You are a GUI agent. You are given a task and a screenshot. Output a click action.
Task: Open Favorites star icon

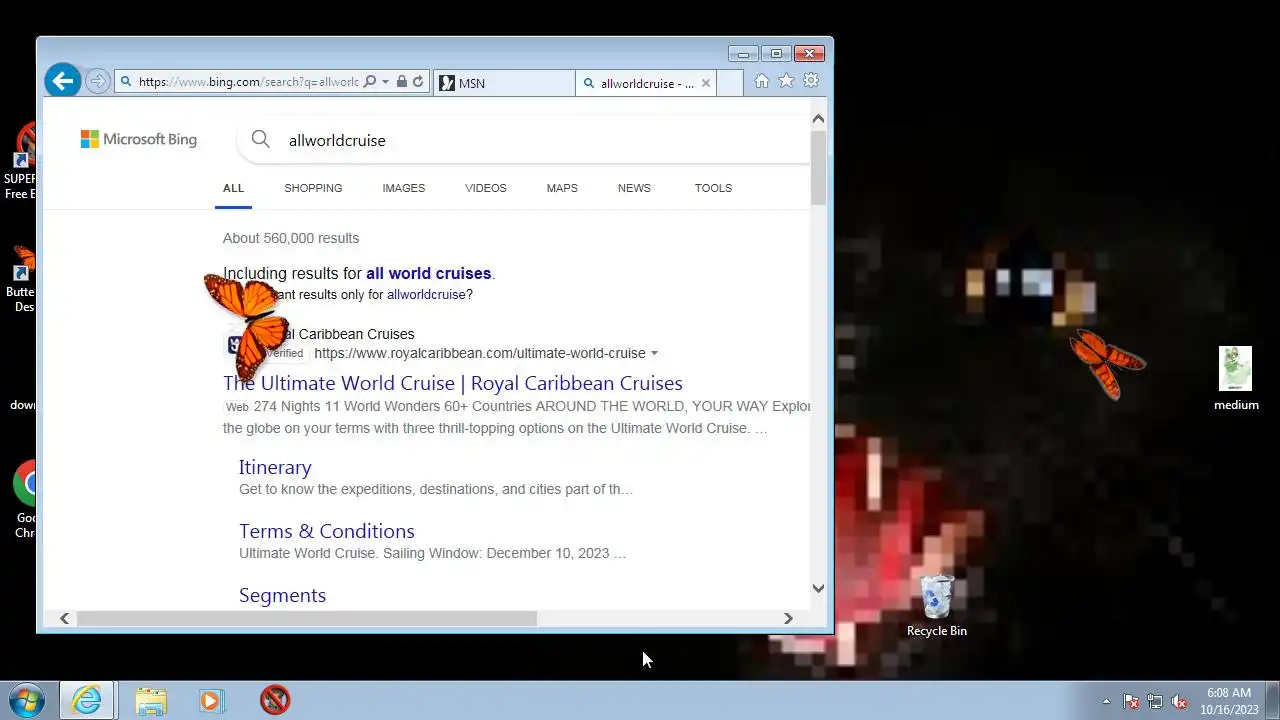pyautogui.click(x=787, y=81)
